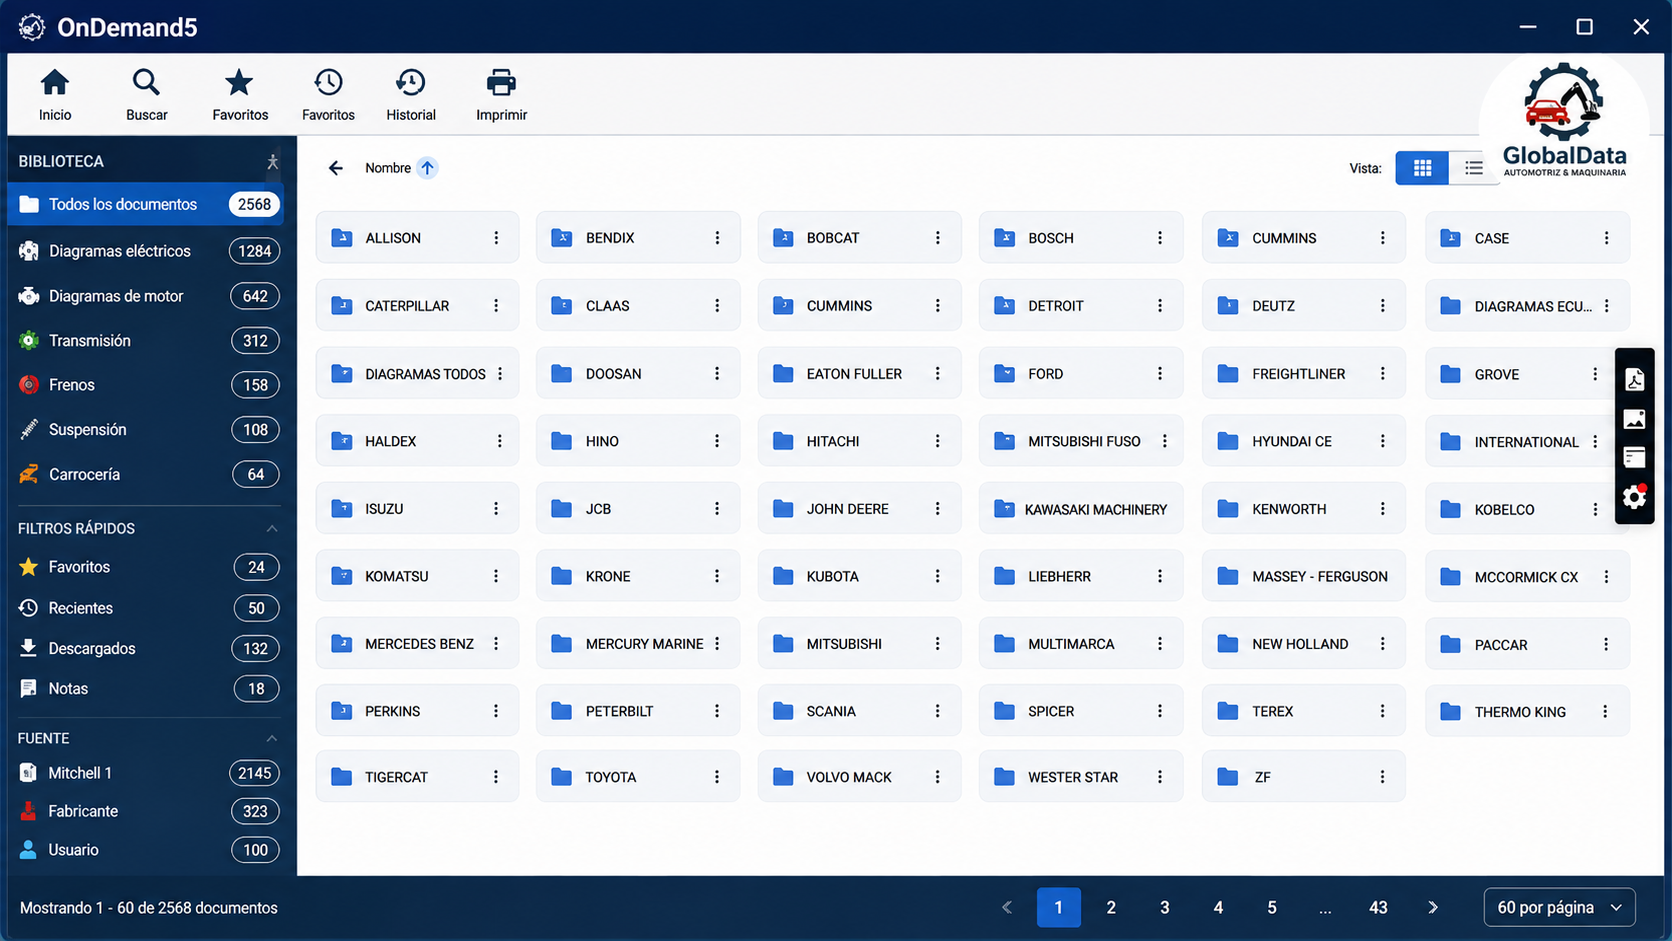Select Carrocería category
This screenshot has height=941, width=1672.
click(x=146, y=474)
